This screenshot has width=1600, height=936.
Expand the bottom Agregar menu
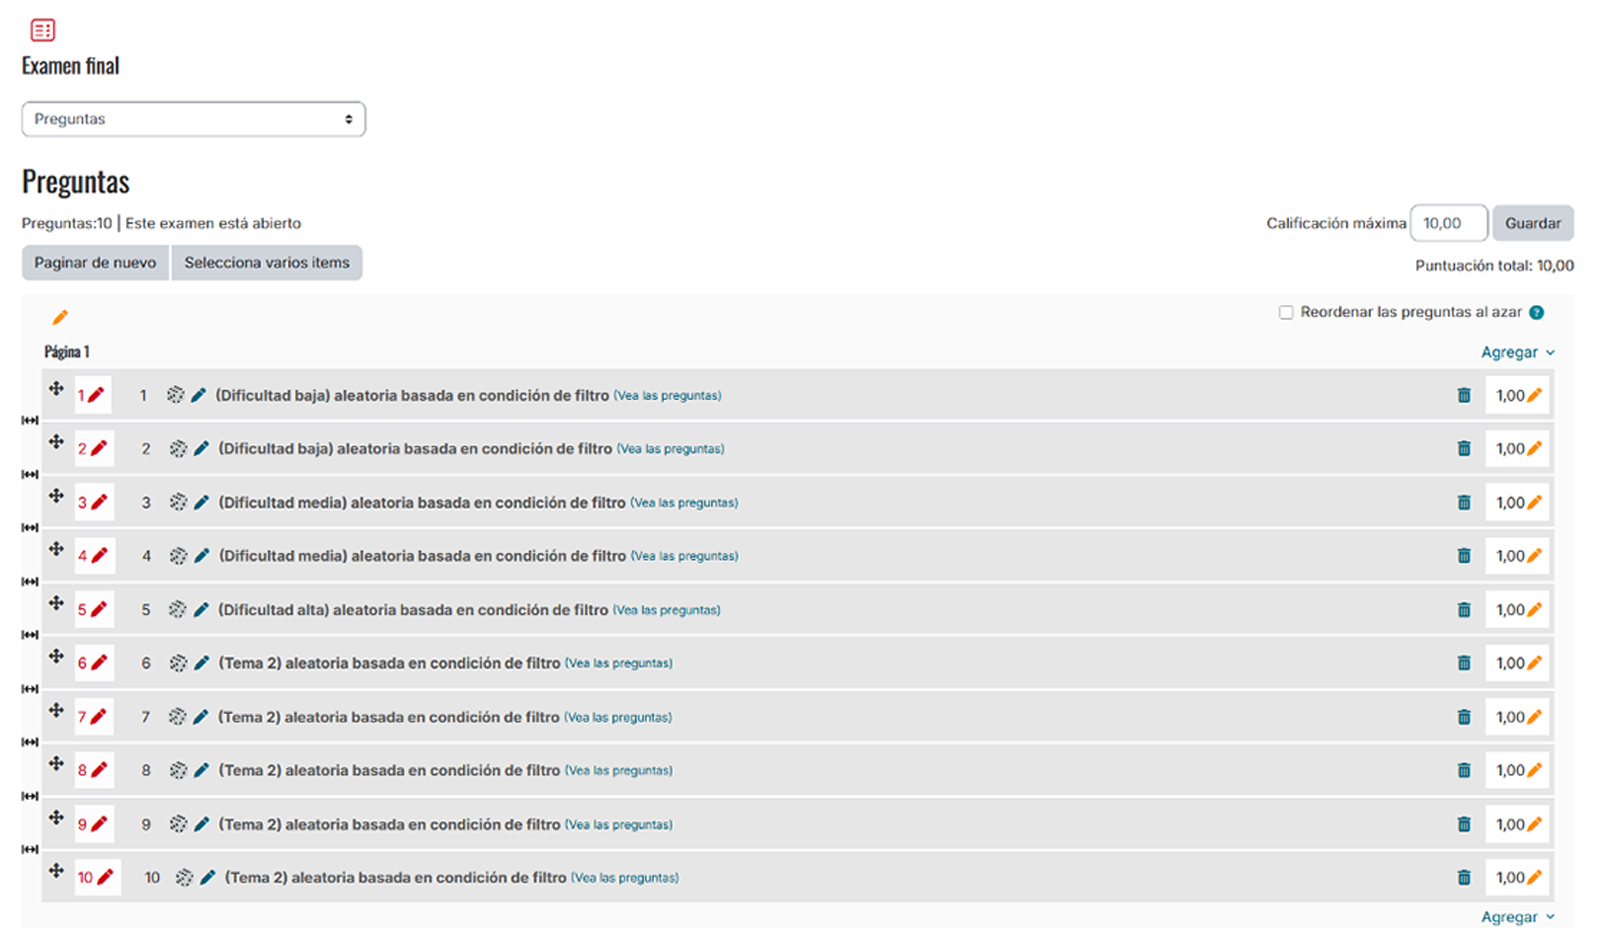1517,917
